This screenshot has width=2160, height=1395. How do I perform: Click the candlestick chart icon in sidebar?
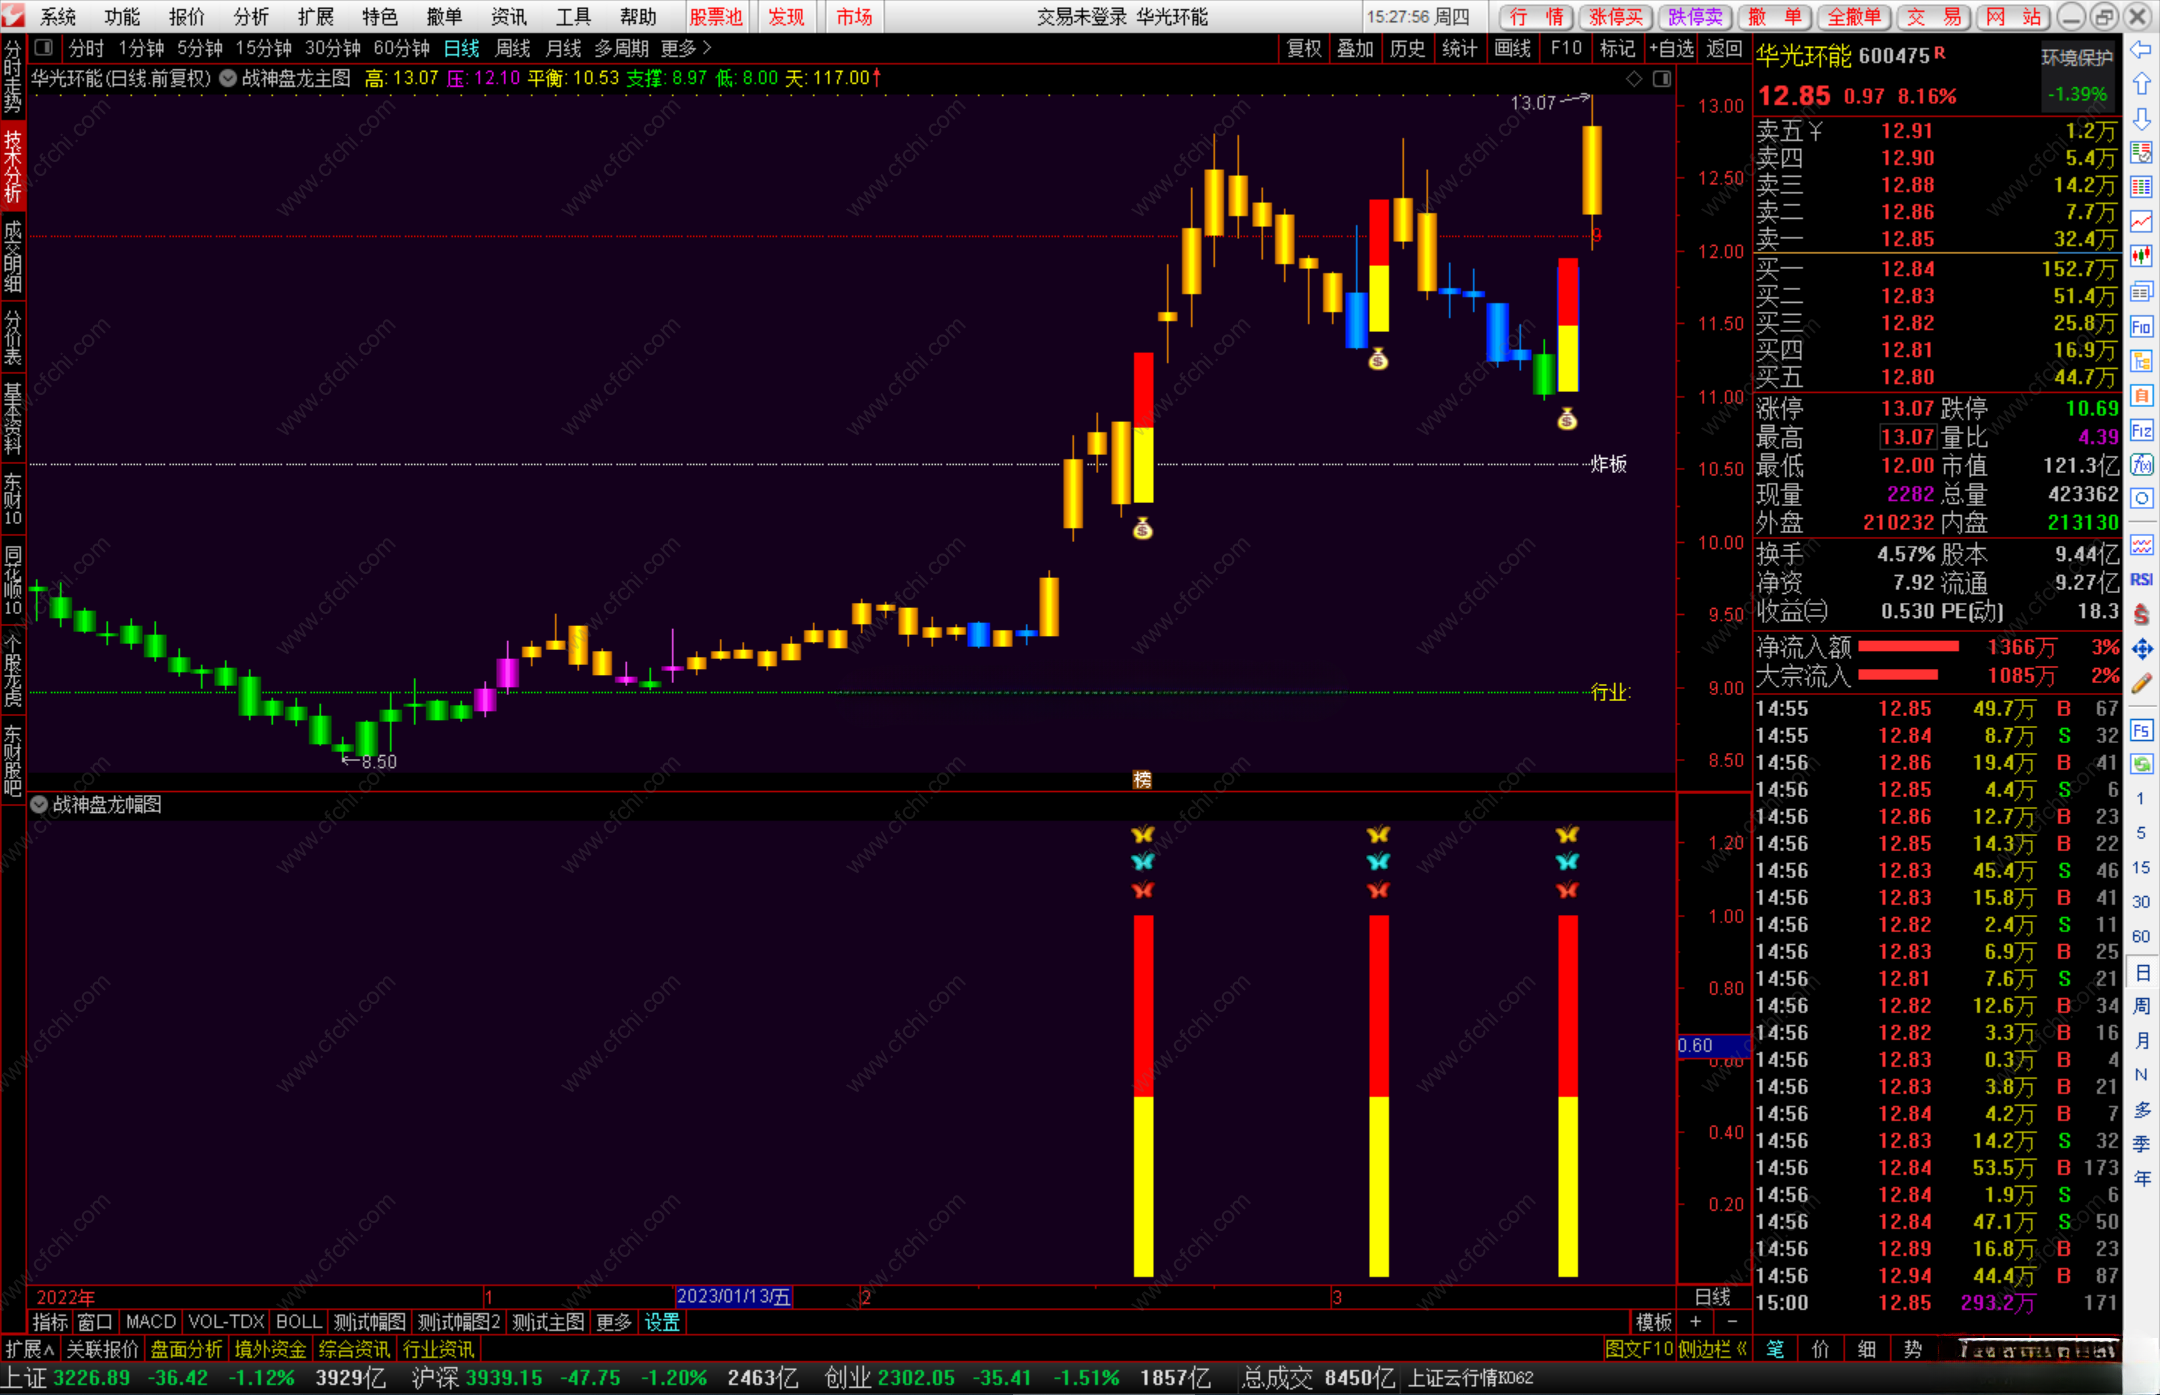[x=2141, y=257]
